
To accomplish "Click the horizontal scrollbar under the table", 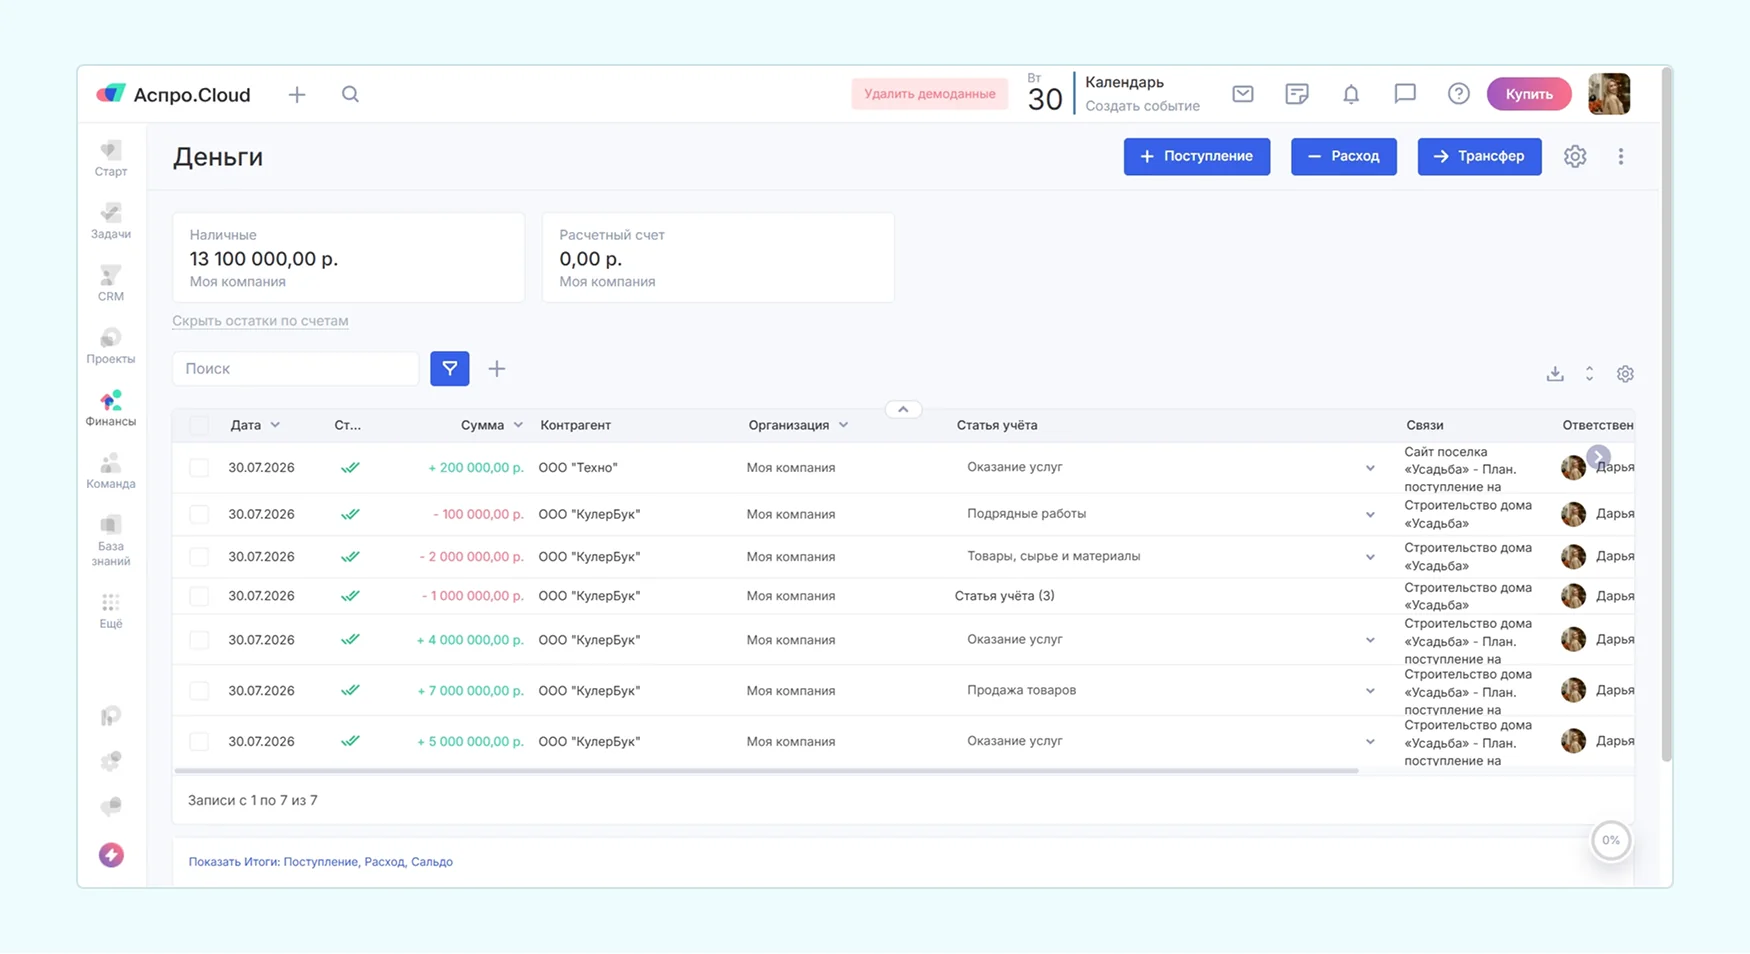I will click(x=766, y=771).
